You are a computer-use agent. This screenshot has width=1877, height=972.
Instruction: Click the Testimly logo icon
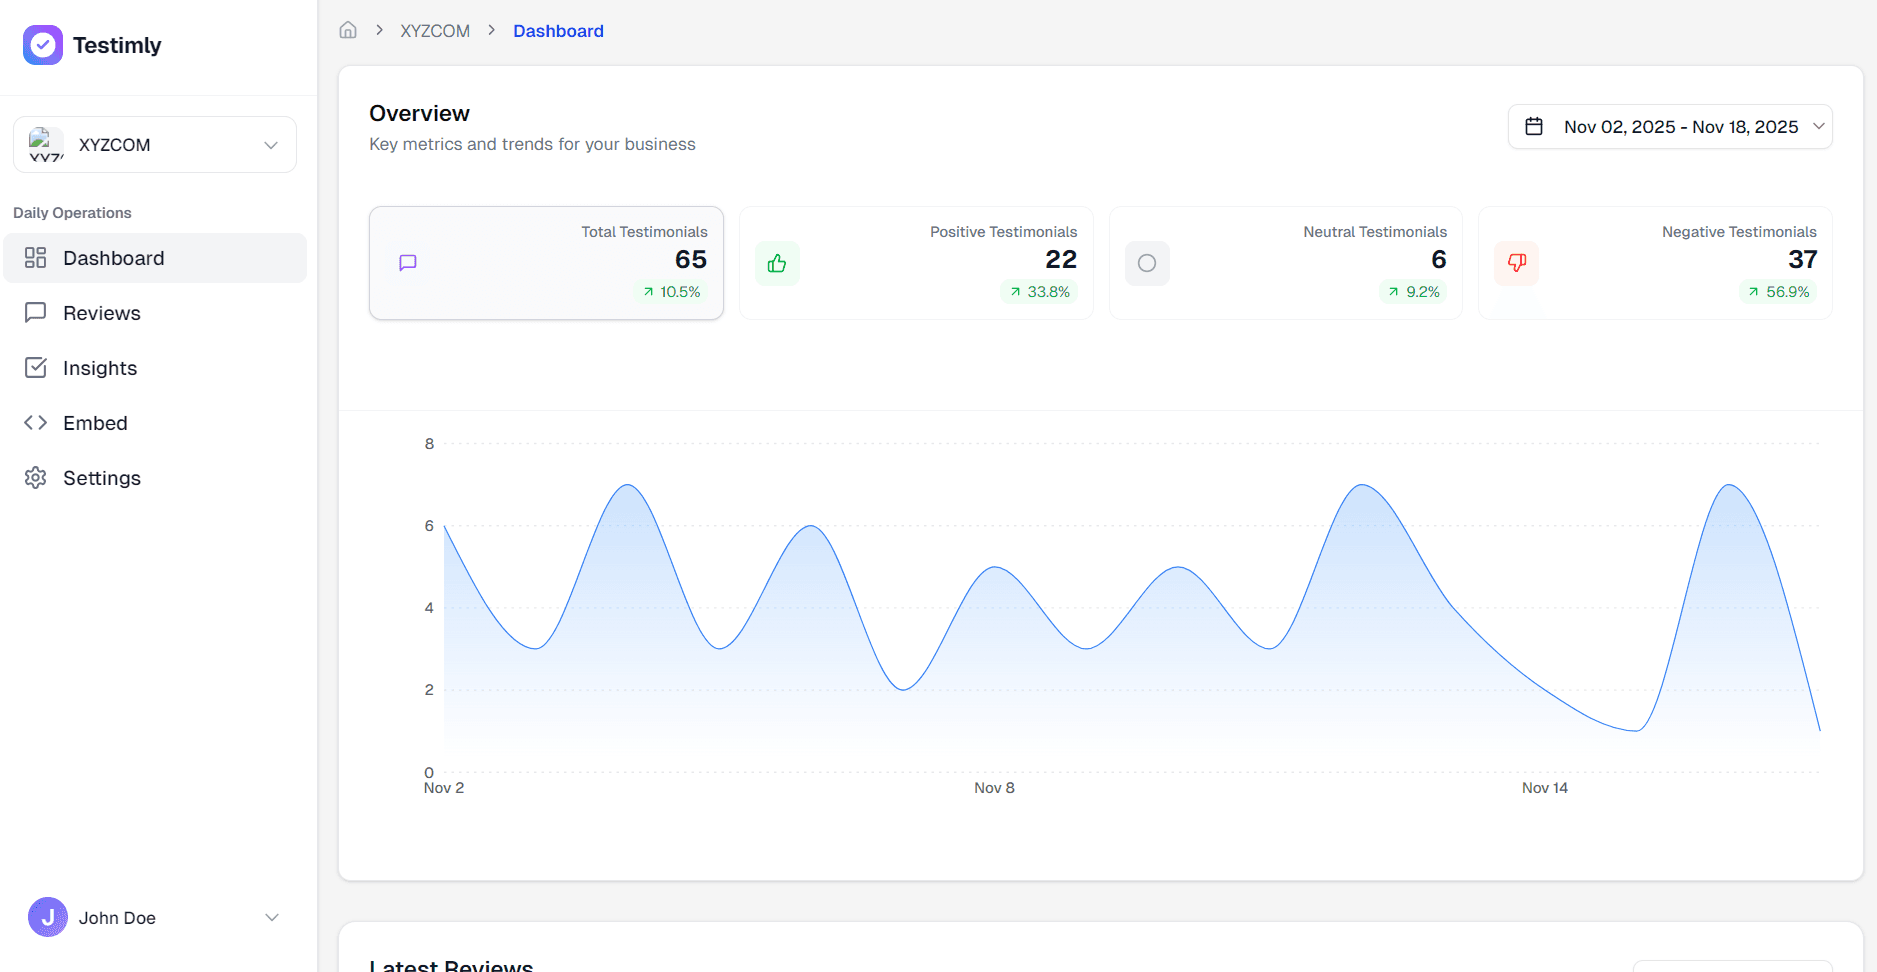point(43,44)
